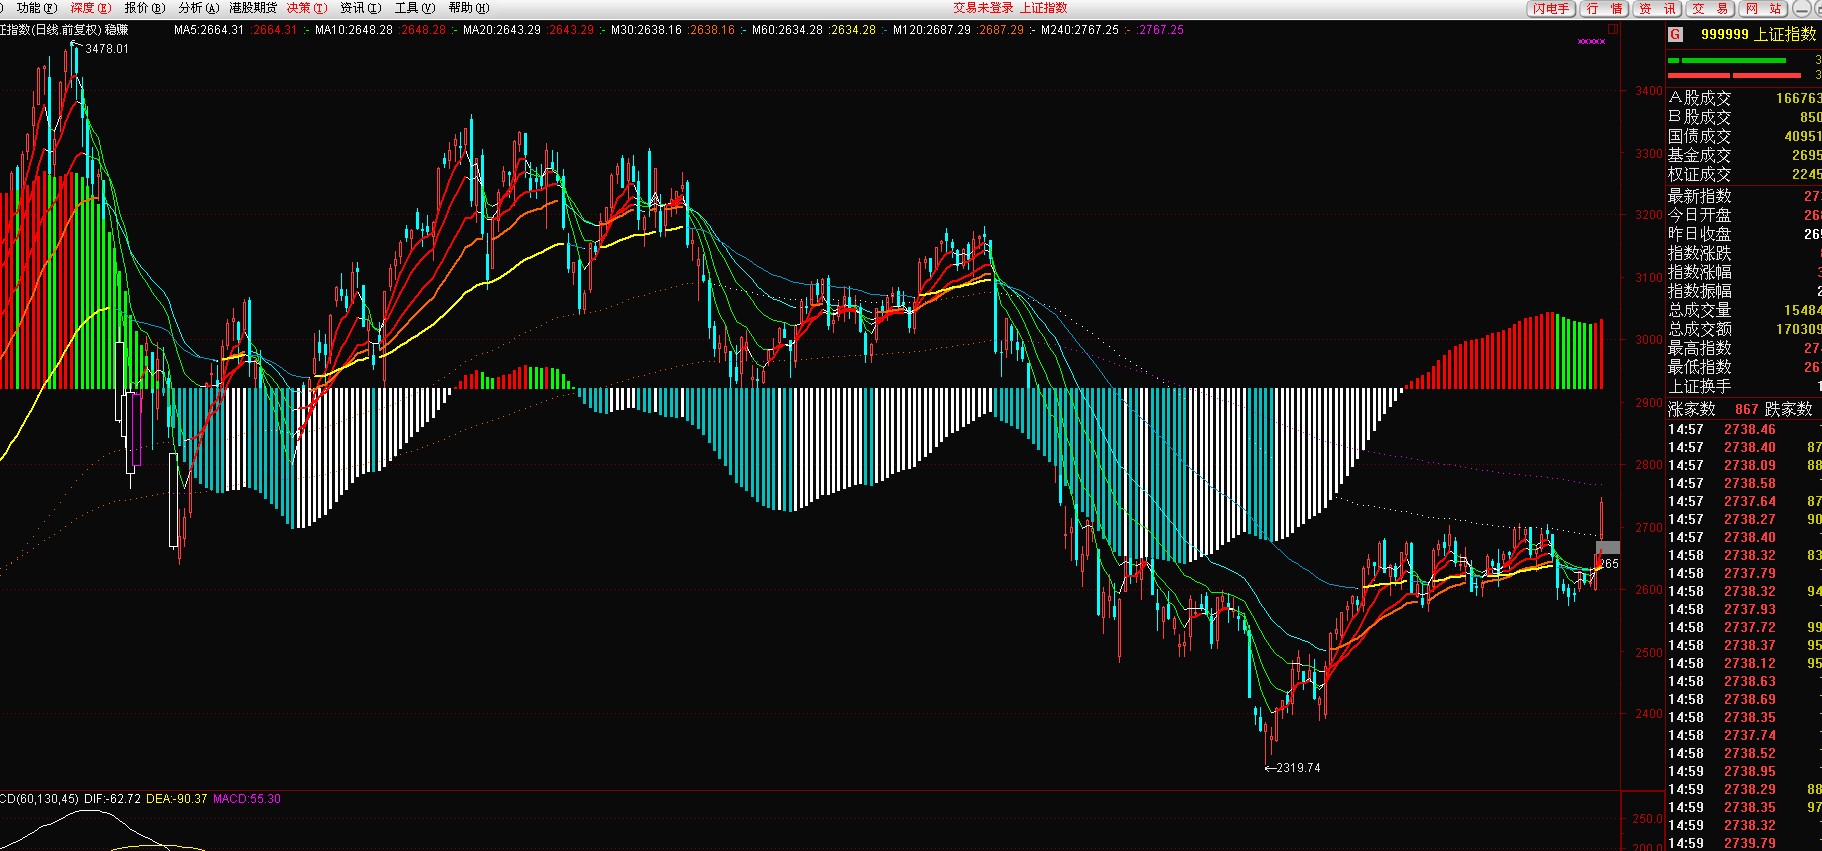Click the A股成交 row label
Image resolution: width=1822 pixels, height=851 pixels.
tap(1699, 98)
